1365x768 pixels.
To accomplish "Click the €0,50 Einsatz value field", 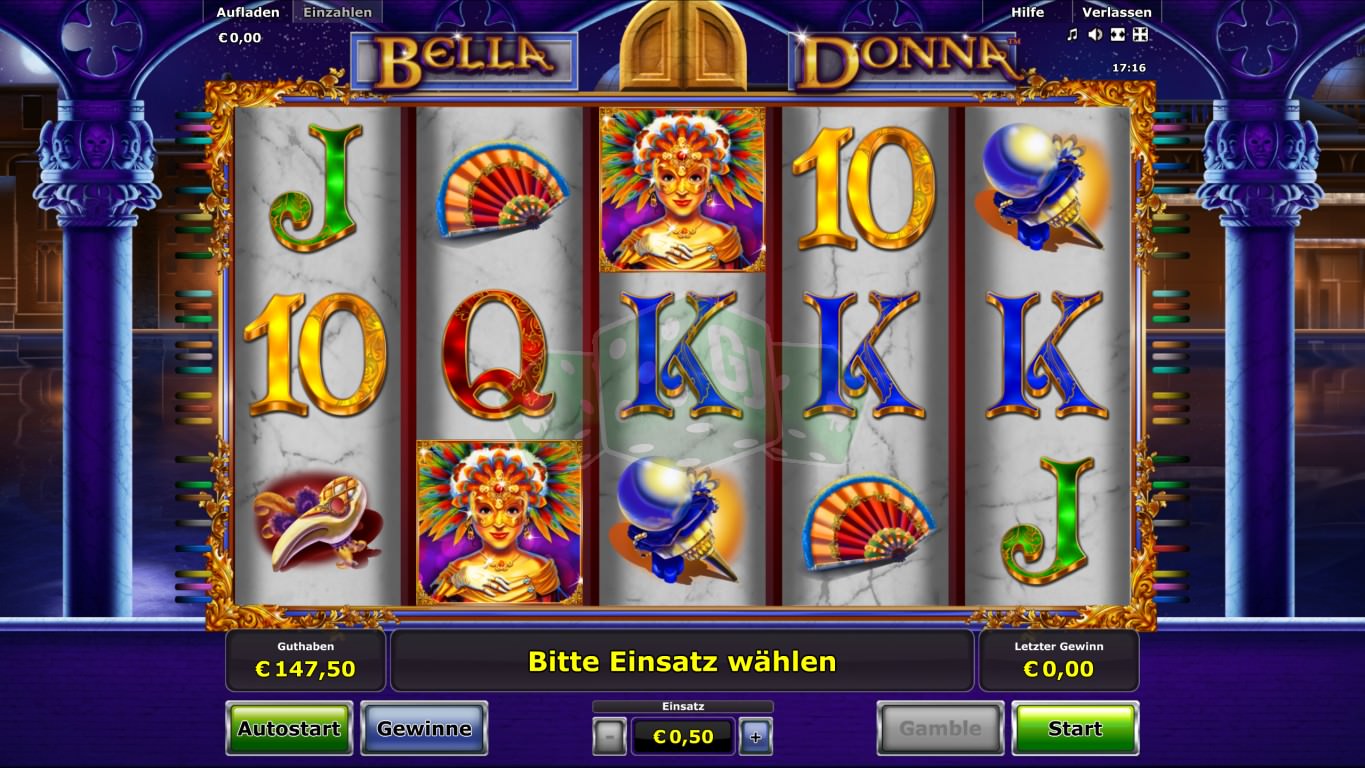I will tap(683, 737).
